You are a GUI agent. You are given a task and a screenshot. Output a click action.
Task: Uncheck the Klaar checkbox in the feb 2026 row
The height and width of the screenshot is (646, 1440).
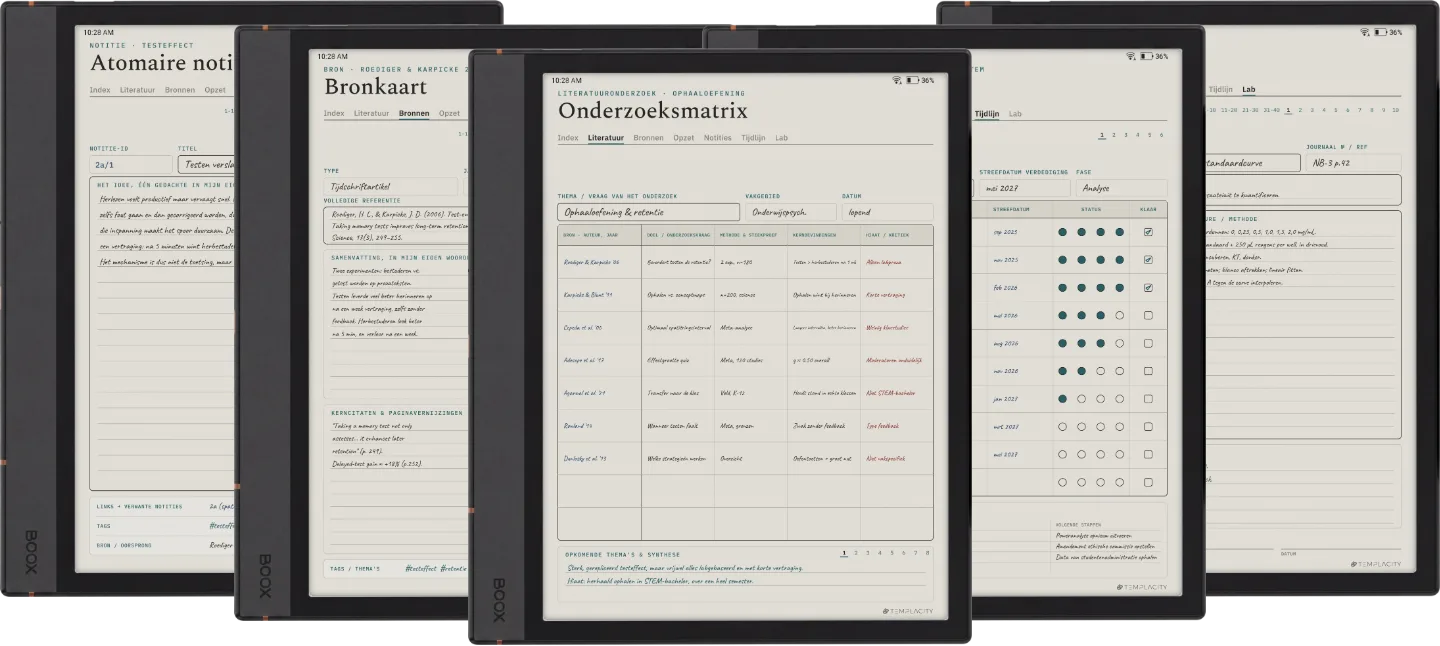tap(1148, 288)
